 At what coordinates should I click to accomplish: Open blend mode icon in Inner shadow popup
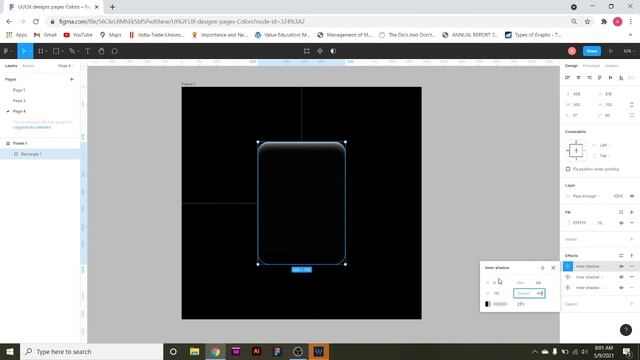coord(542,268)
